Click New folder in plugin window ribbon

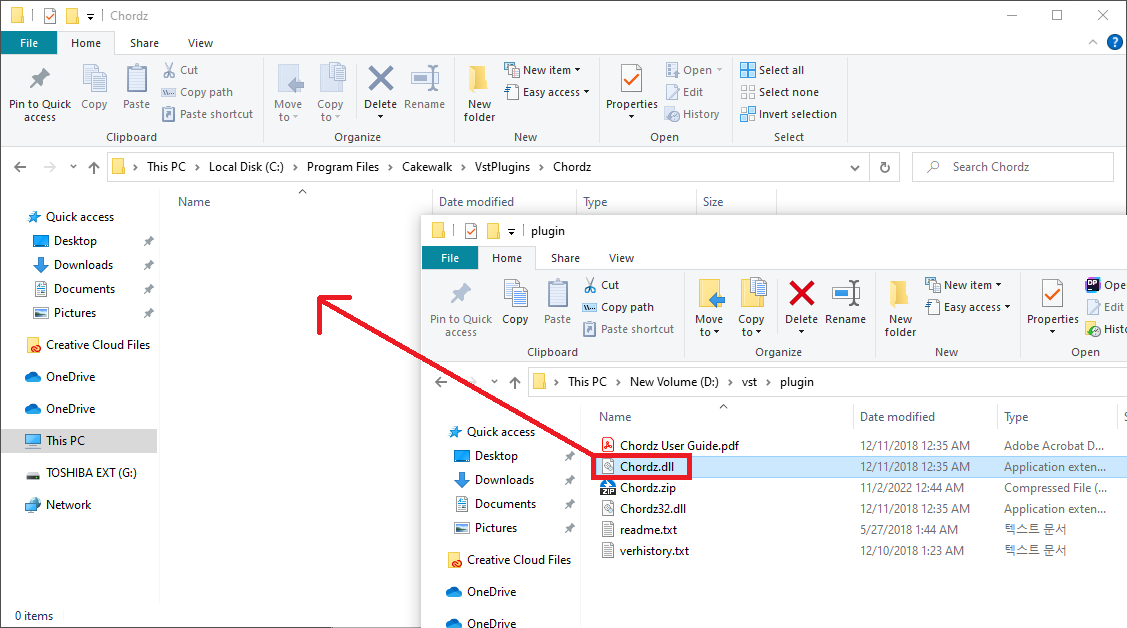900,309
